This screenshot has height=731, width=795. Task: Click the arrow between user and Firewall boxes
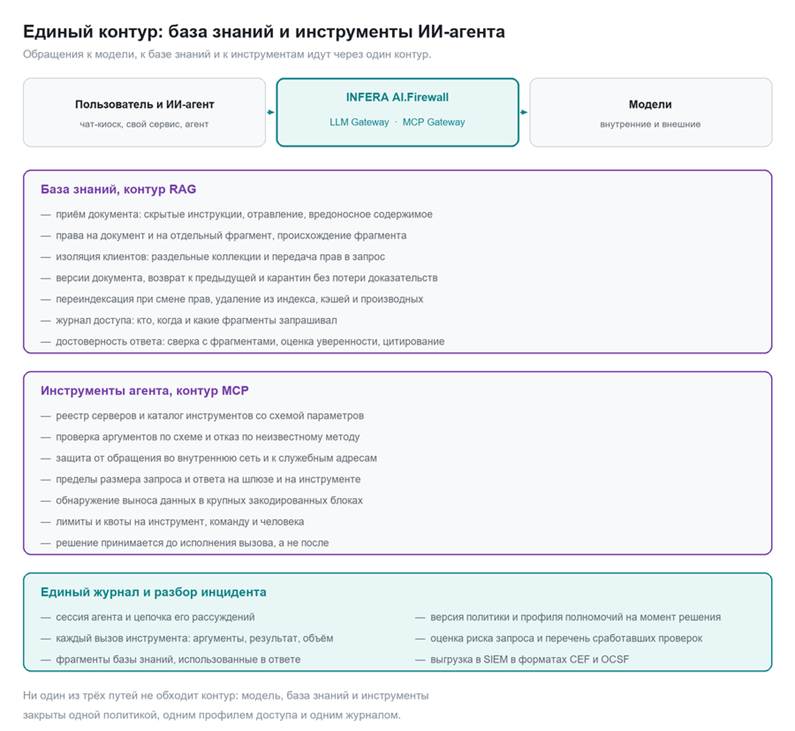pyautogui.click(x=271, y=112)
